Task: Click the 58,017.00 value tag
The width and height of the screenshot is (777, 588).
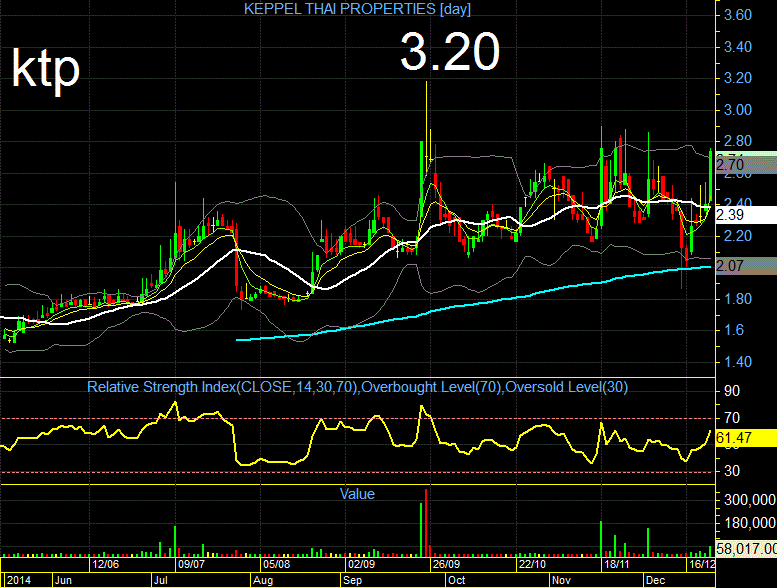Action: coord(746,549)
